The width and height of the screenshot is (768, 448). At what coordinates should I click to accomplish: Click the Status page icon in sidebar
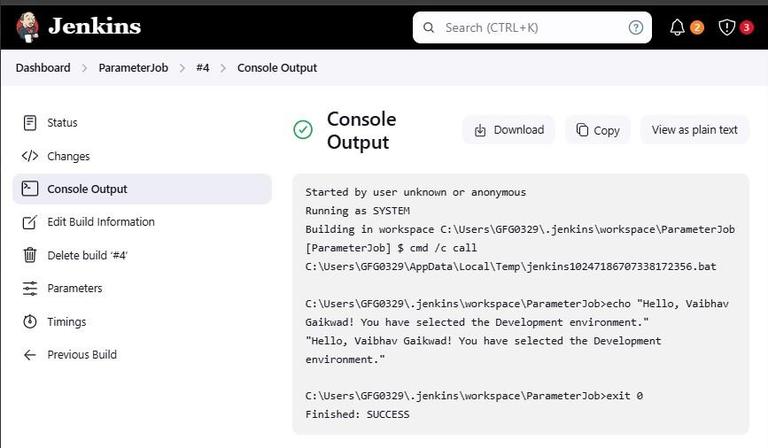tap(30, 123)
